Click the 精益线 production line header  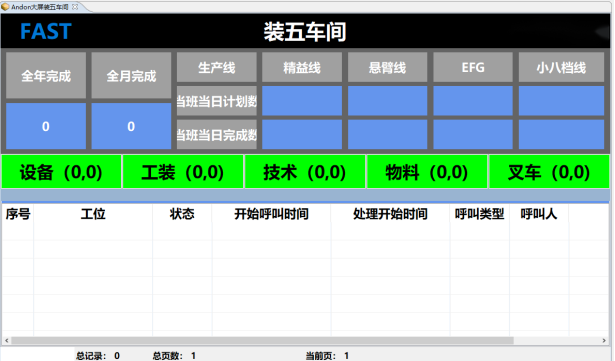pyautogui.click(x=302, y=67)
